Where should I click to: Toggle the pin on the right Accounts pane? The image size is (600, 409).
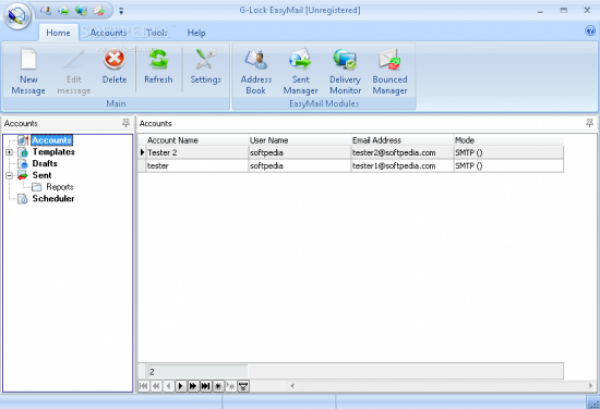coord(590,123)
